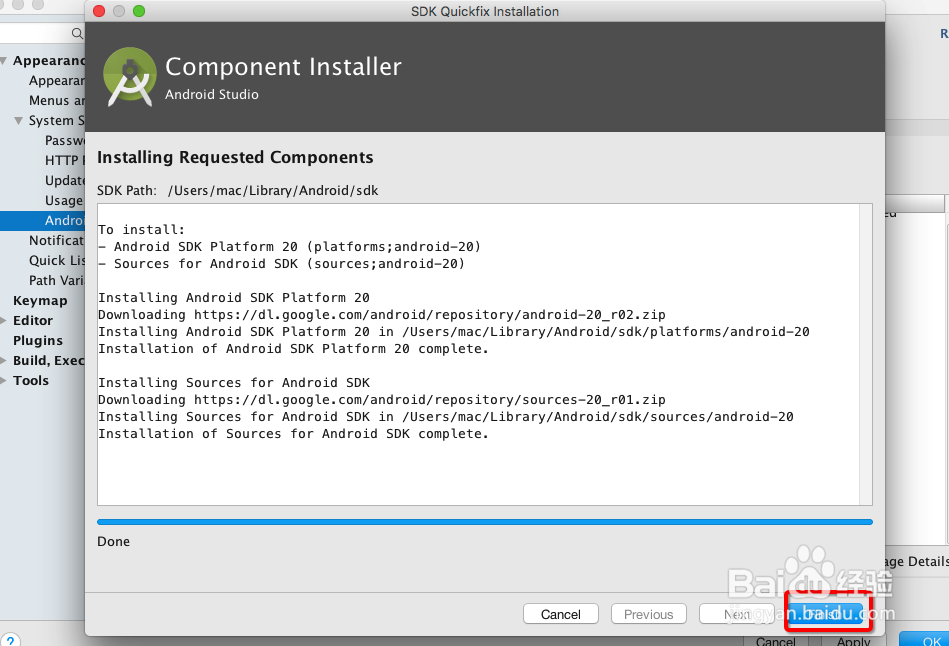This screenshot has width=949, height=646.
Task: Select Menus and Toolbars settings item
Action: 56,101
